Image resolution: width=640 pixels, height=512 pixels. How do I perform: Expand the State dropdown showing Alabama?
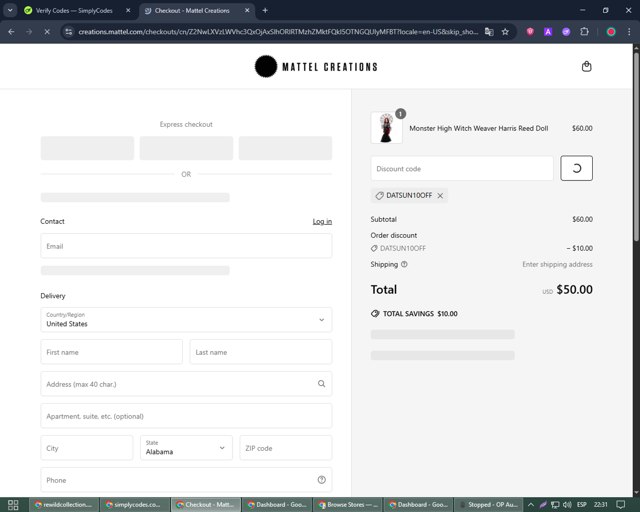(x=186, y=447)
